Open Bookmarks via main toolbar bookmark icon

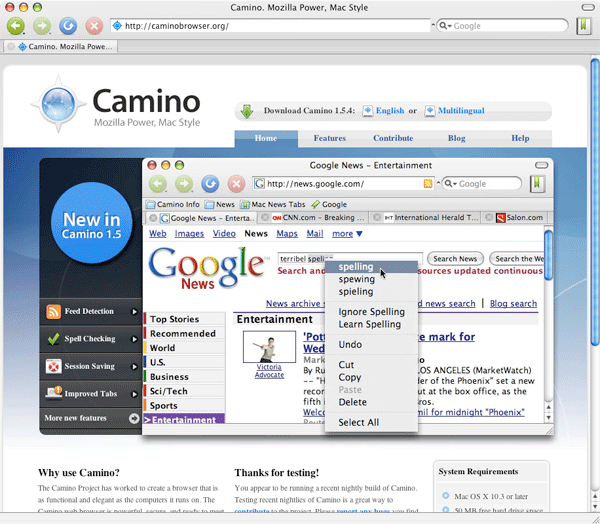pos(584,26)
